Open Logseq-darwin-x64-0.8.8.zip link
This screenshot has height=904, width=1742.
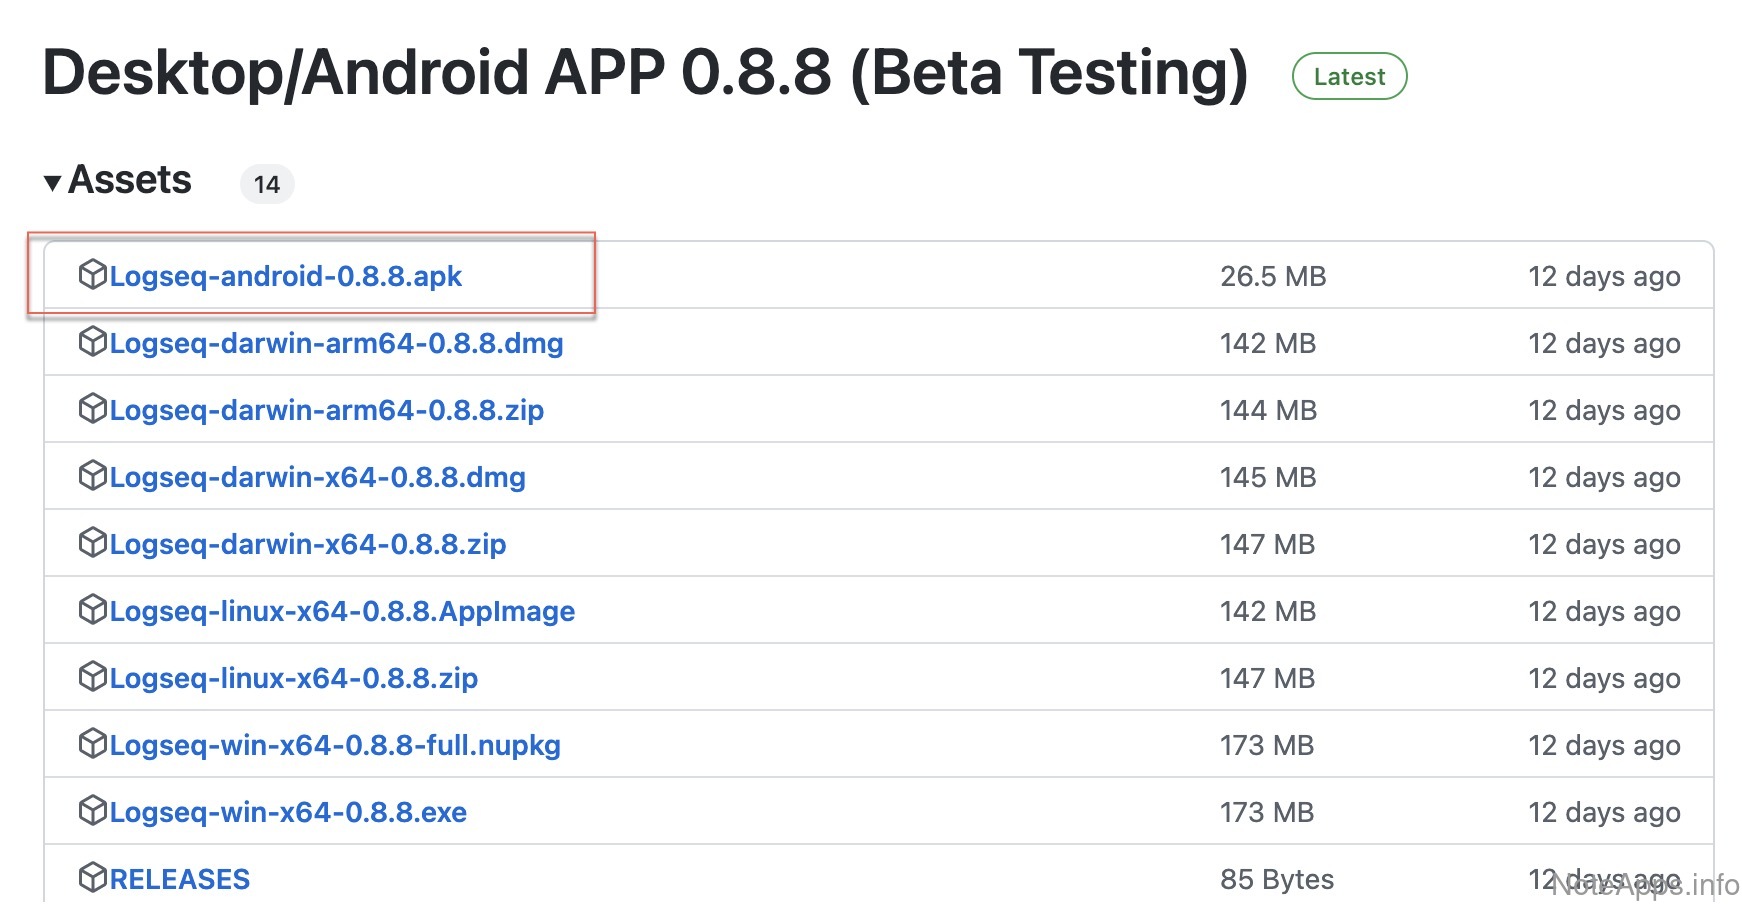click(307, 545)
